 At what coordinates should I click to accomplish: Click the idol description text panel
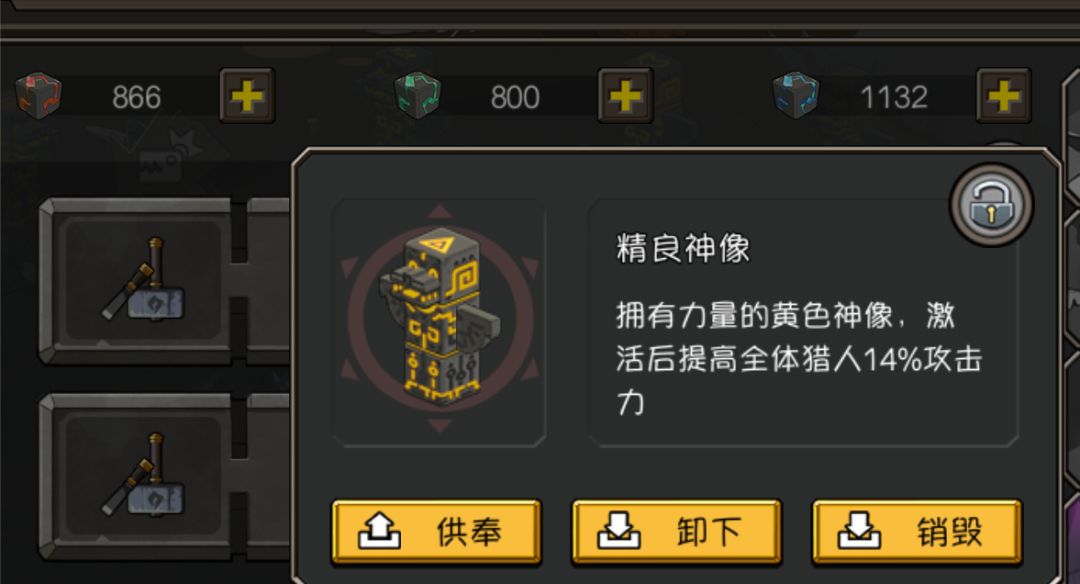[802, 324]
